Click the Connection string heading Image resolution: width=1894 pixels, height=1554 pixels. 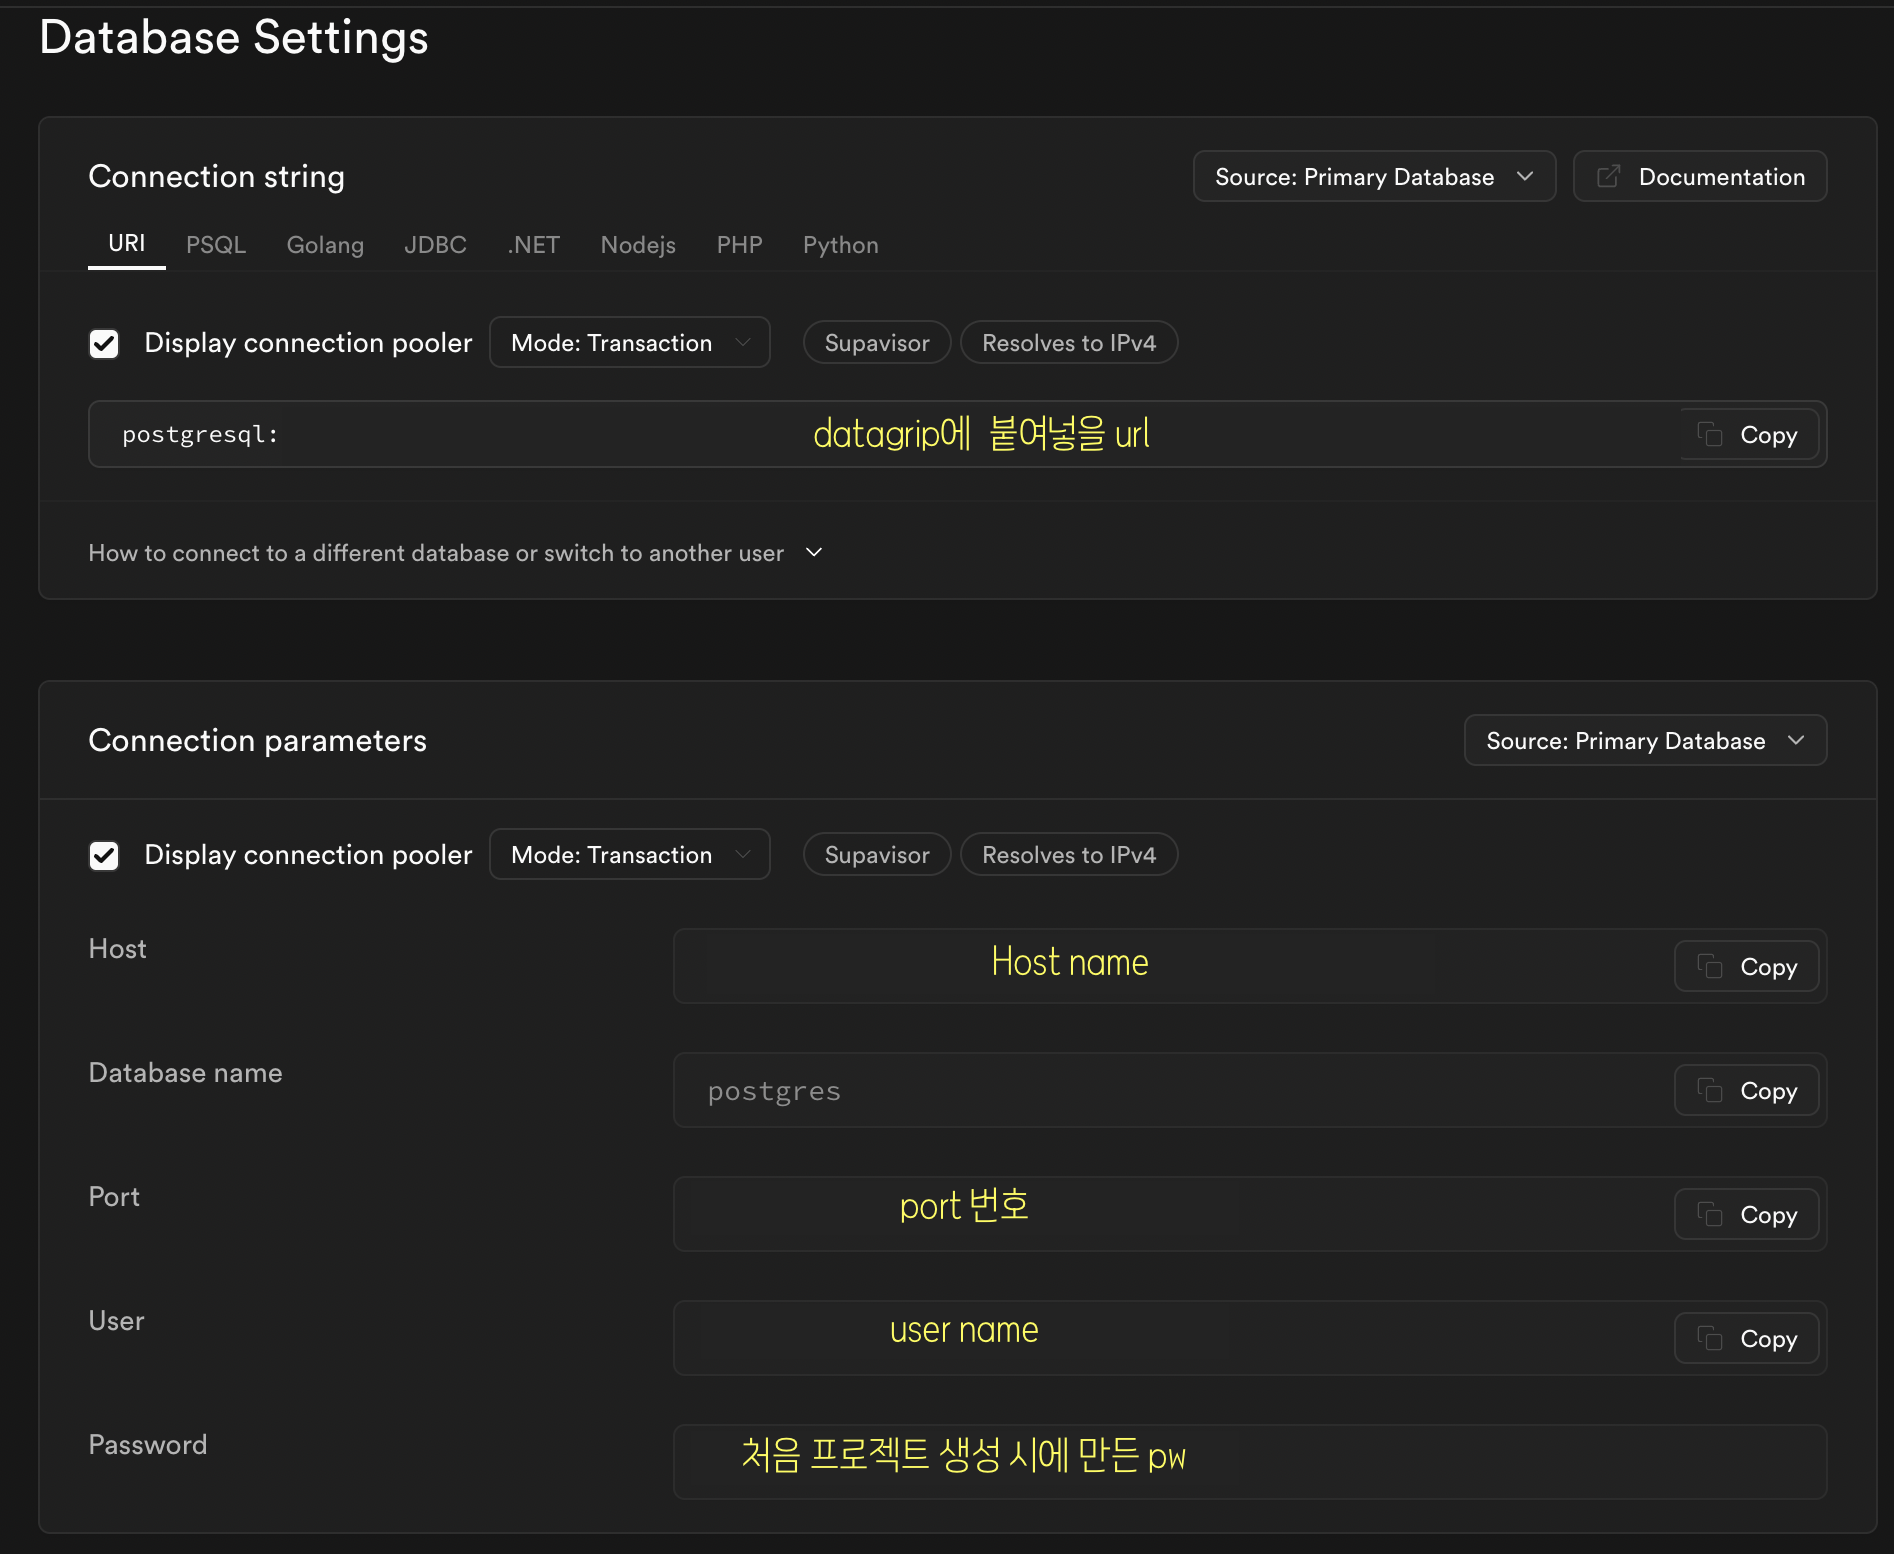click(x=216, y=177)
